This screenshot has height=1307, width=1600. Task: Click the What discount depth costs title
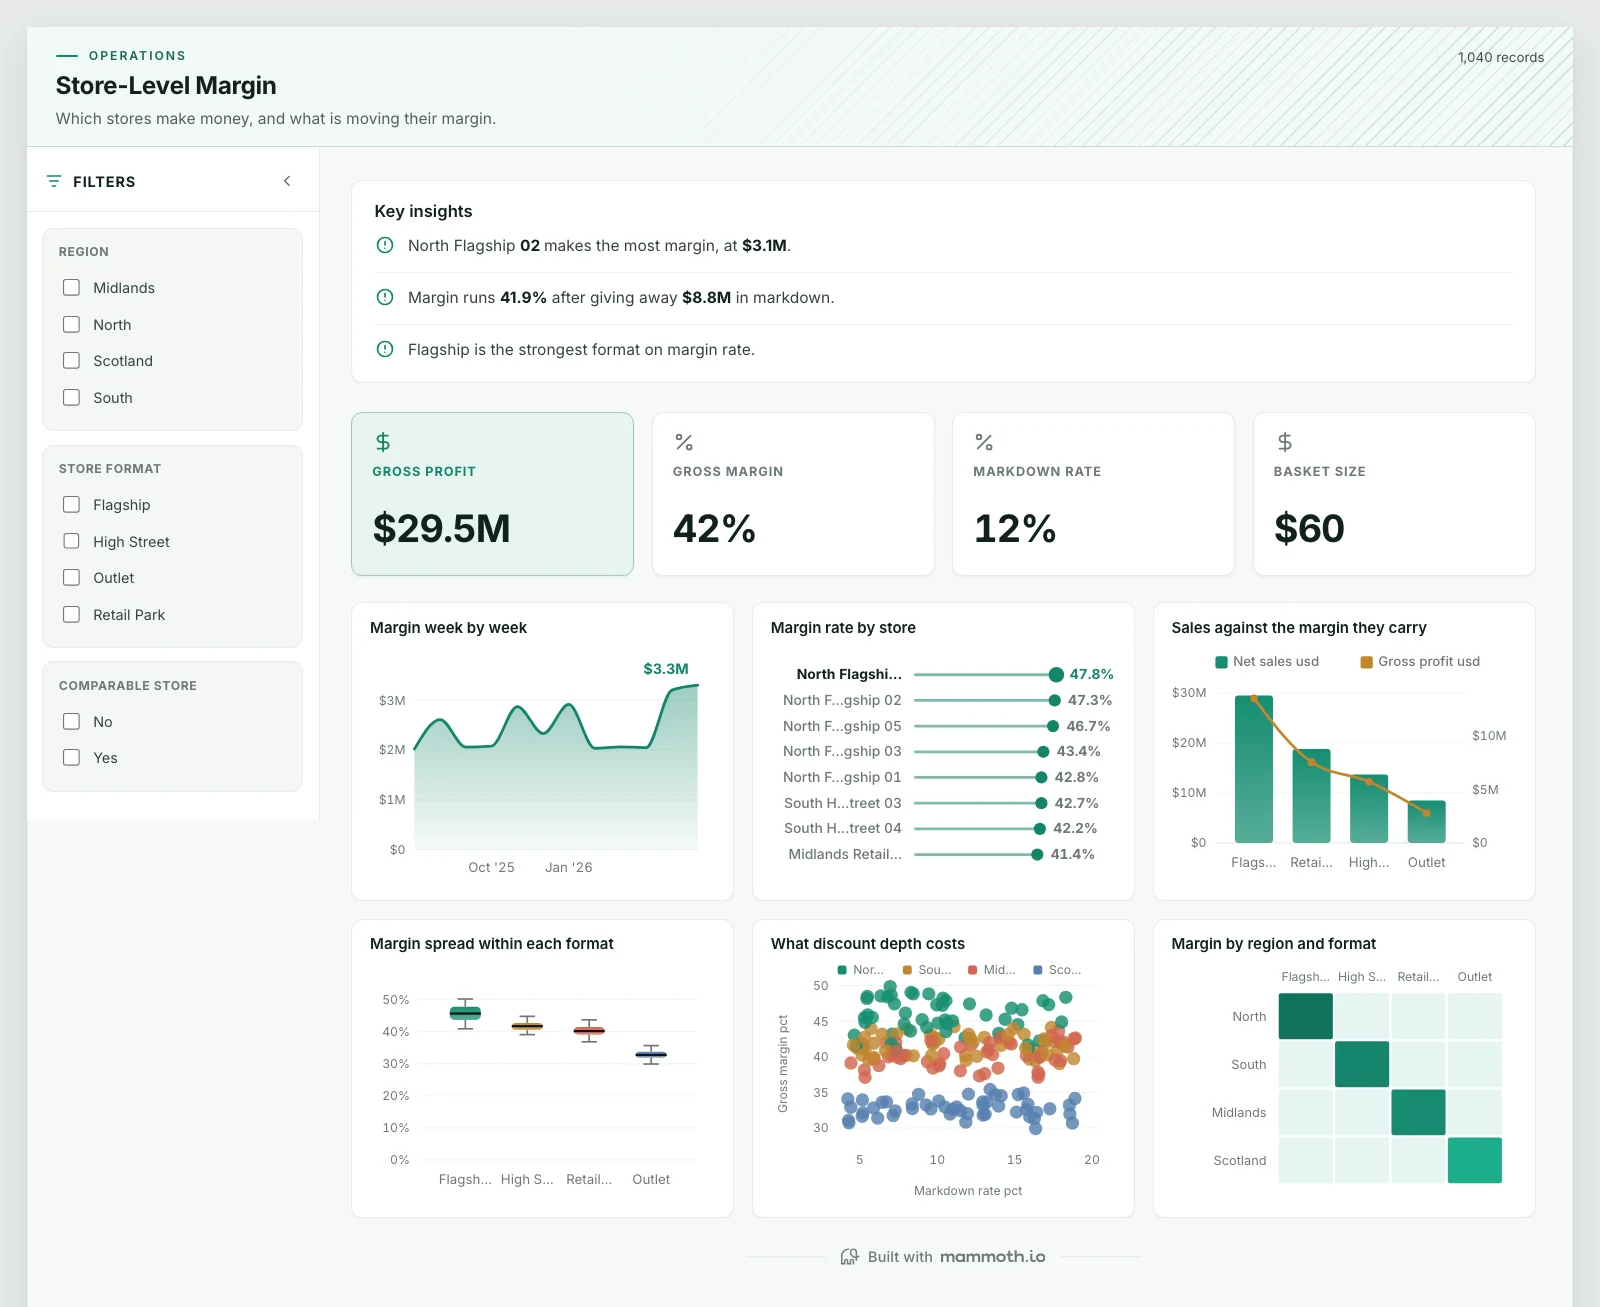(x=868, y=944)
